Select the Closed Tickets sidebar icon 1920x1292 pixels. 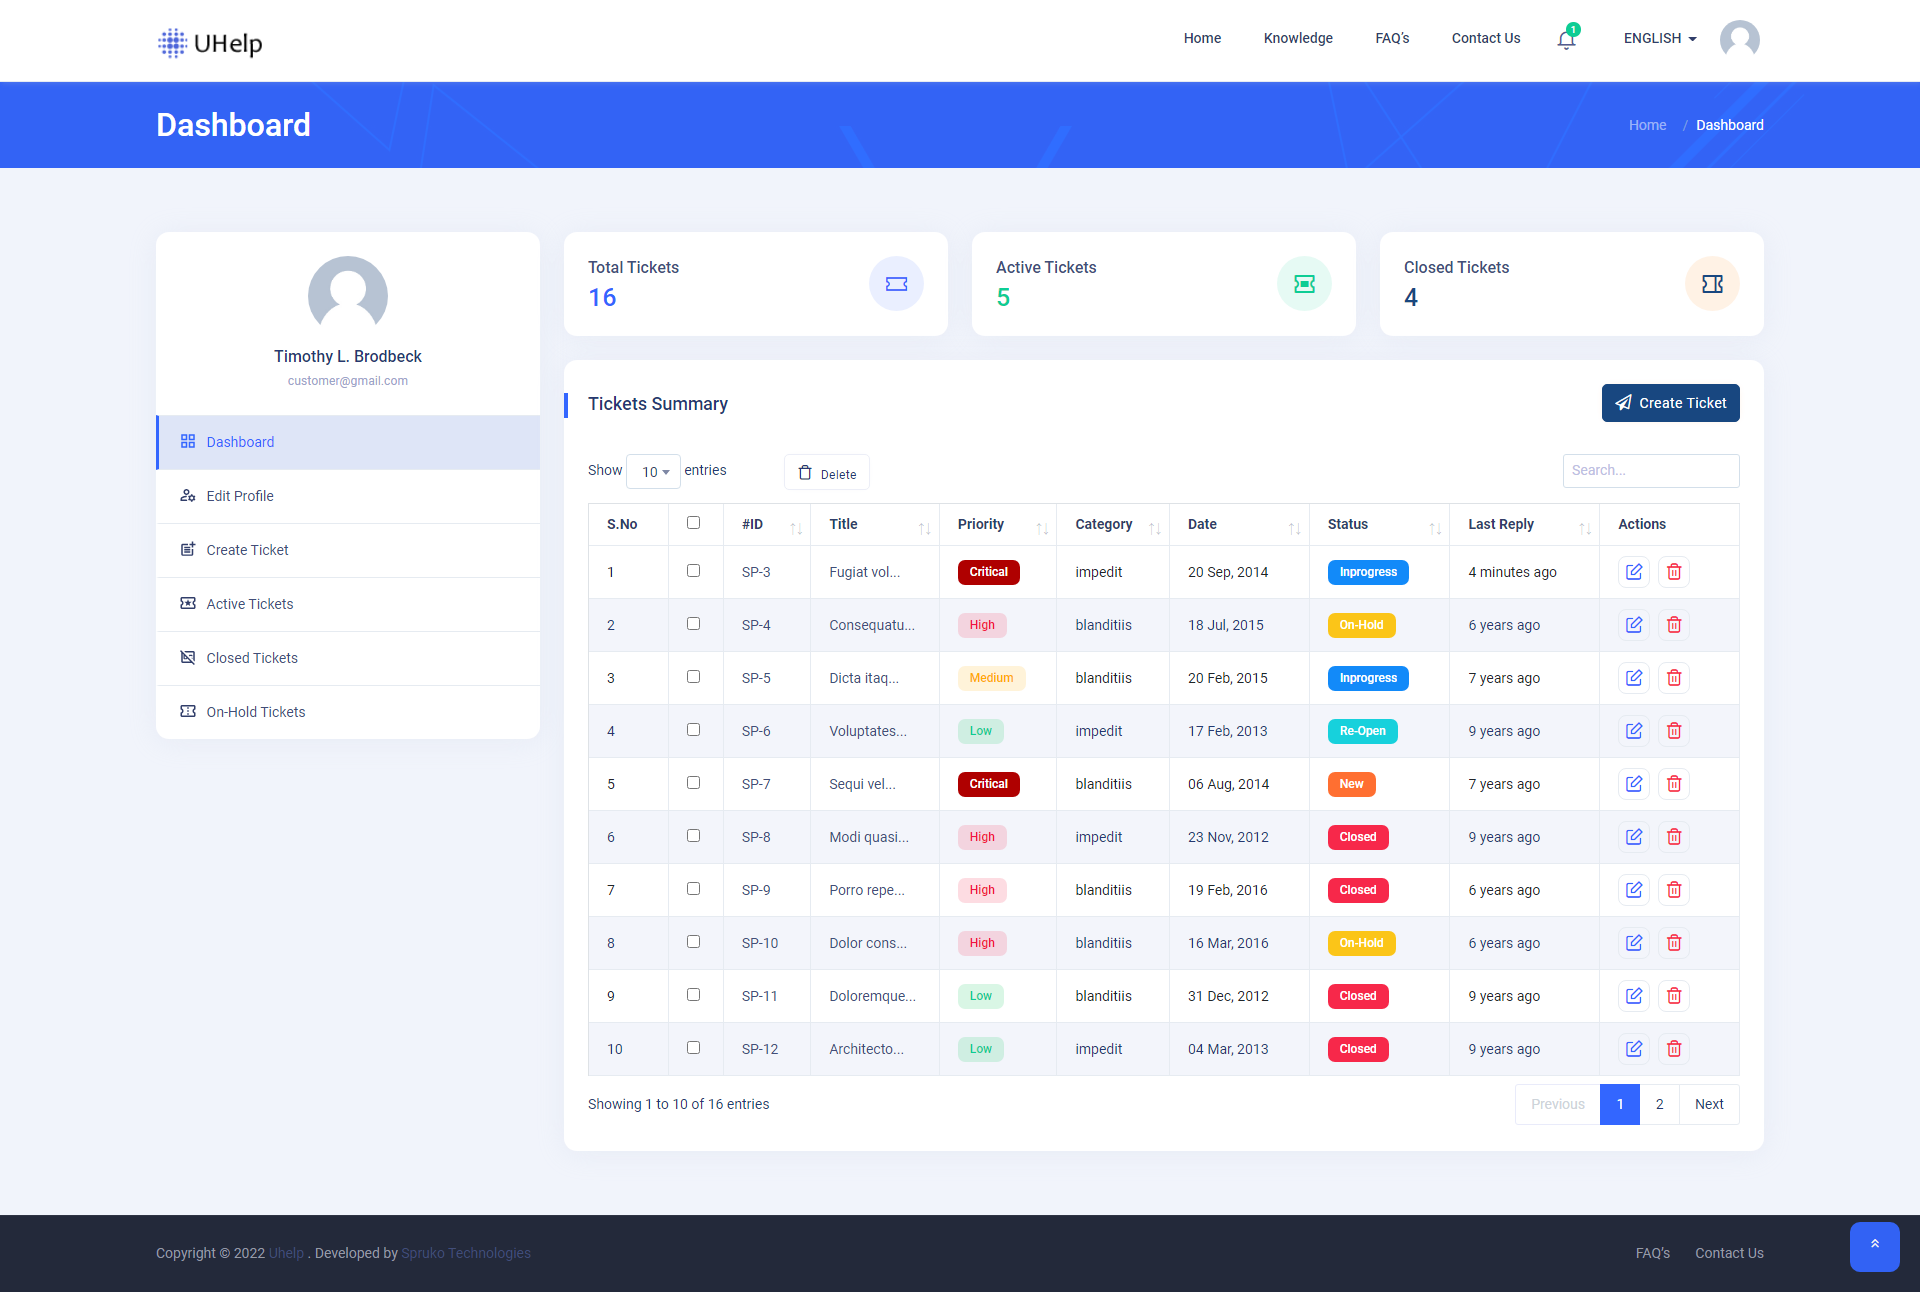188,657
